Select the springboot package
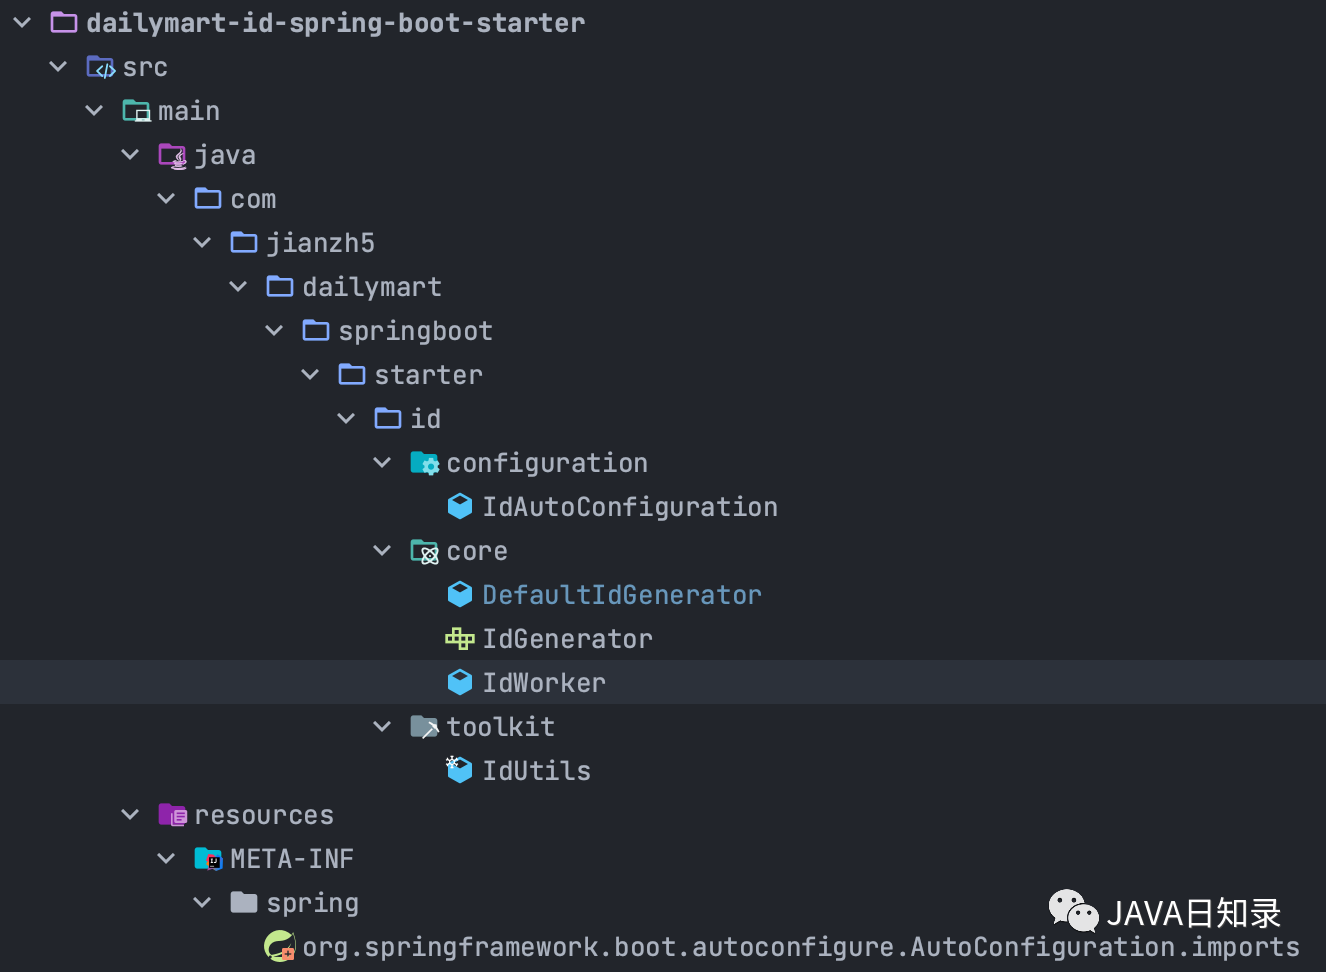The width and height of the screenshot is (1326, 972). click(x=415, y=331)
